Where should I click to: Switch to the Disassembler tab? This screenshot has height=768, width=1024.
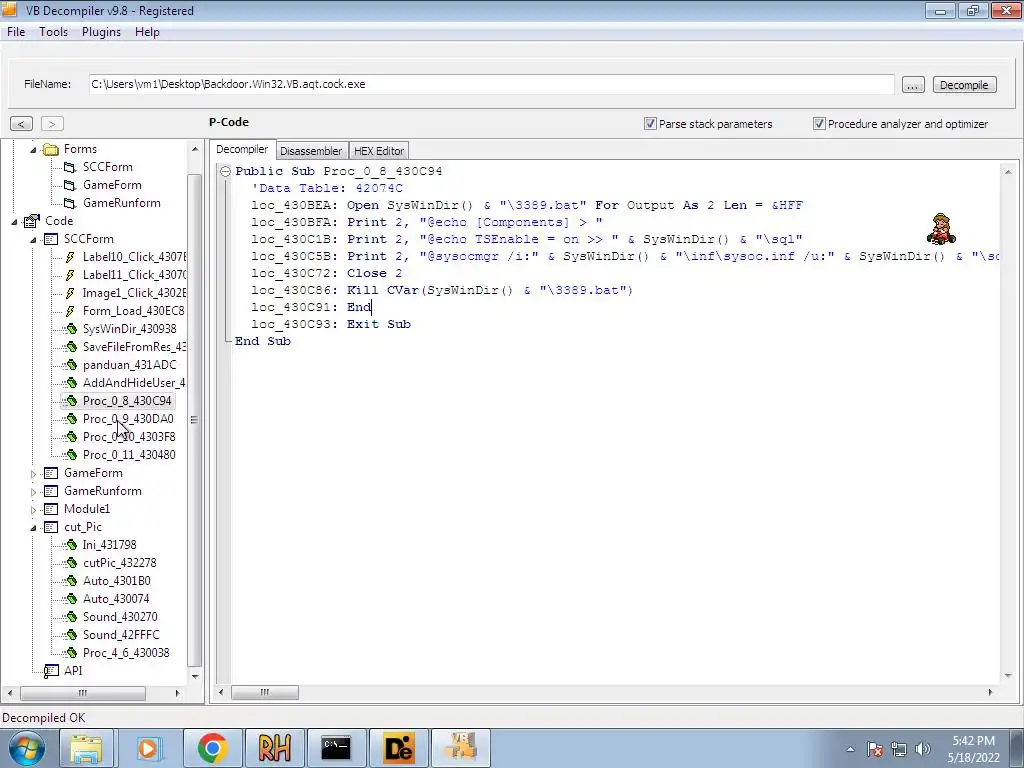point(311,151)
